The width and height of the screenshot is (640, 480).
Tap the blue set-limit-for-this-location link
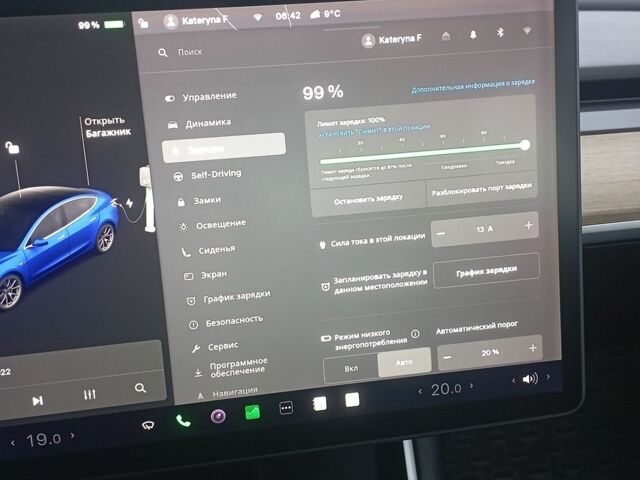(x=374, y=129)
